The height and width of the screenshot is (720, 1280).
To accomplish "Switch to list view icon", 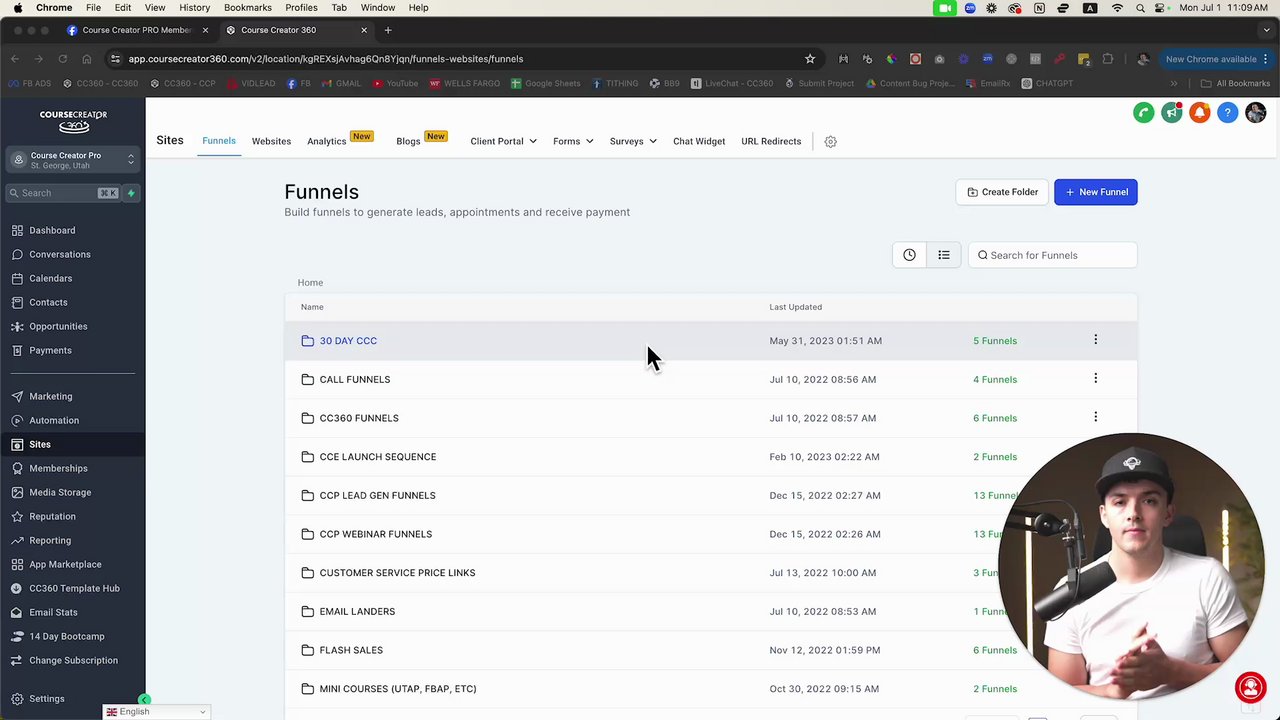I will [x=943, y=255].
